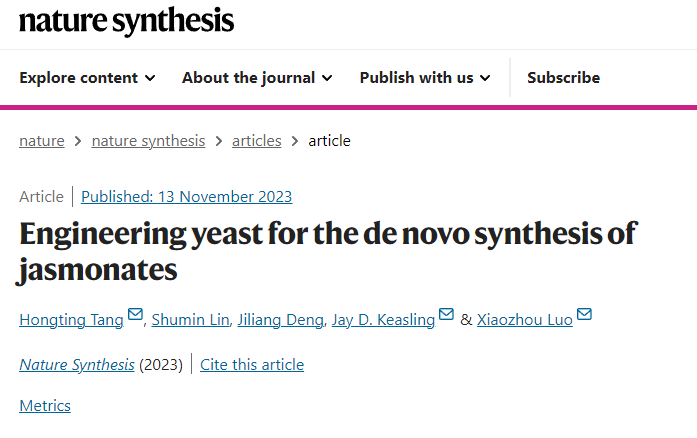
Task: Expand the Explore content dropdown
Action: [x=87, y=78]
